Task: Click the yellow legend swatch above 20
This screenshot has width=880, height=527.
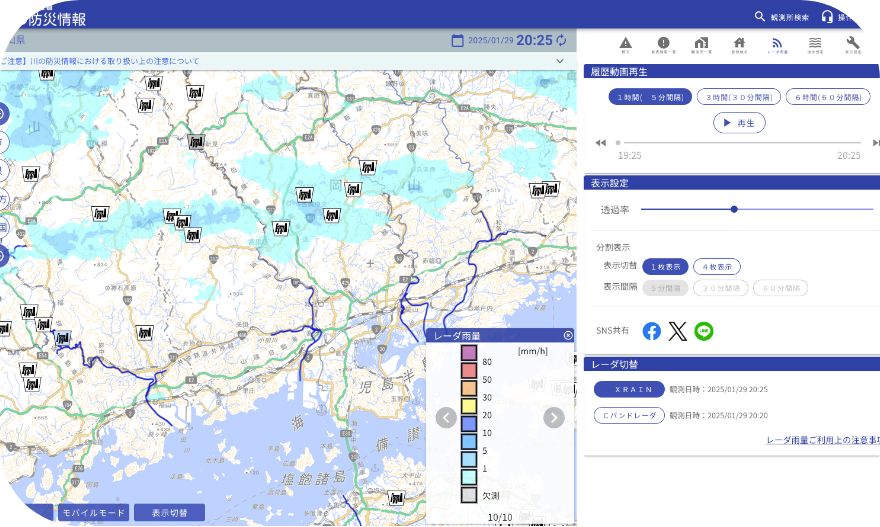Action: pyautogui.click(x=469, y=406)
